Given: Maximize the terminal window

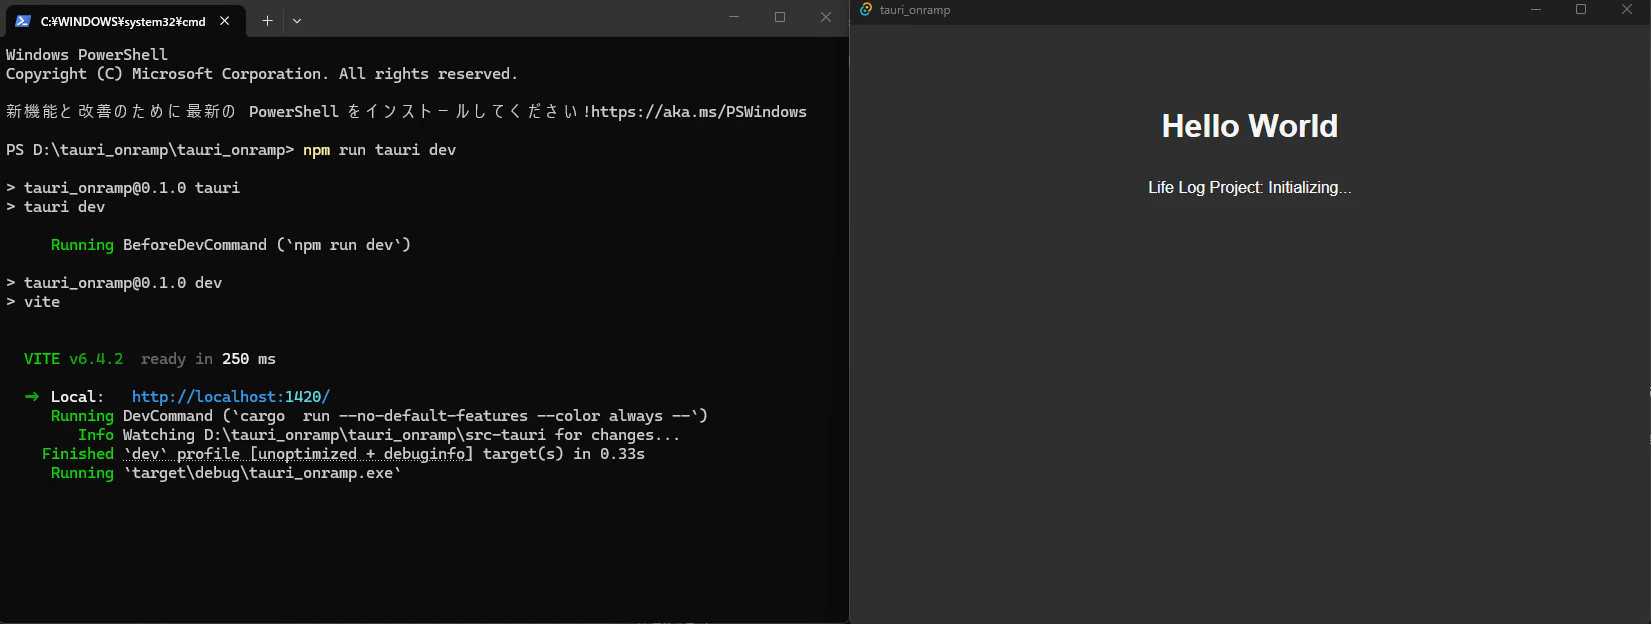Looking at the screenshot, I should point(780,17).
